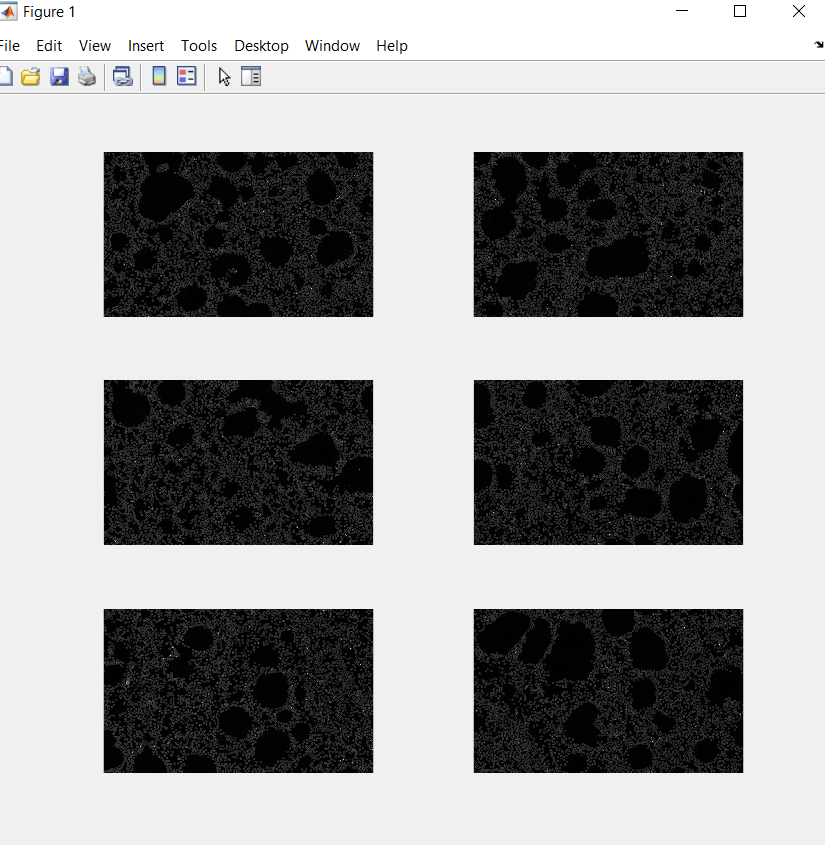Screen dimensions: 825x845
Task: Click the MATLAB logo in title bar
Action: (x=10, y=11)
